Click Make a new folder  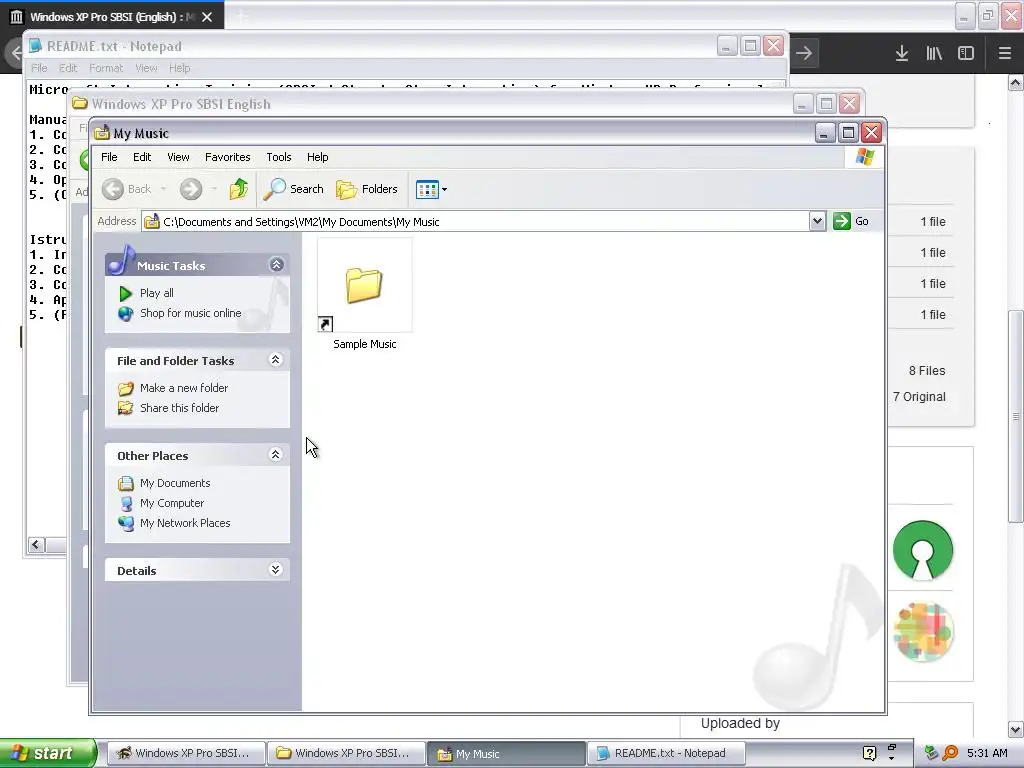click(x=184, y=388)
